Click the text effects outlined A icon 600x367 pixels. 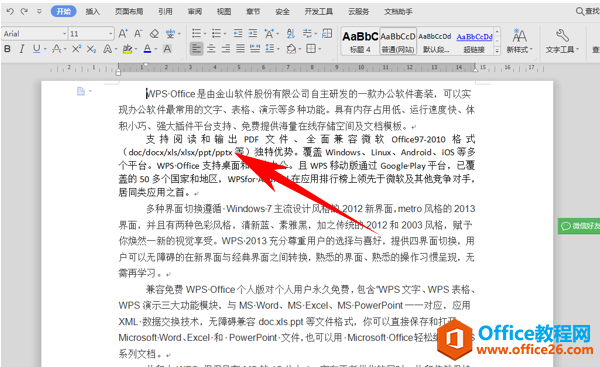click(108, 49)
